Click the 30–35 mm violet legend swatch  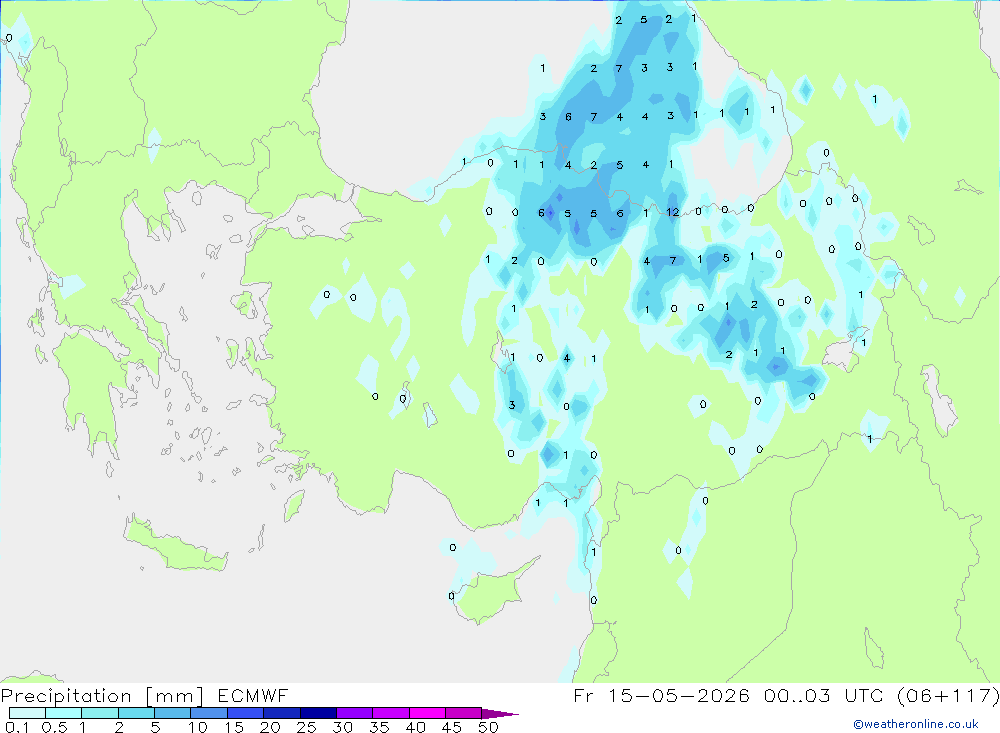tap(355, 713)
